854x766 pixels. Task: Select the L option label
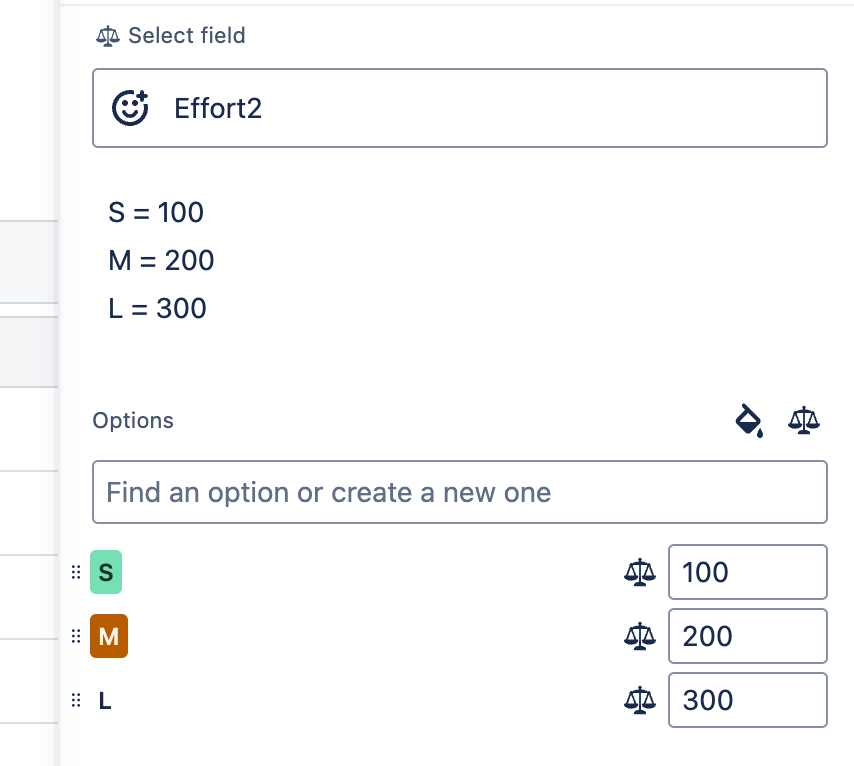pos(105,701)
